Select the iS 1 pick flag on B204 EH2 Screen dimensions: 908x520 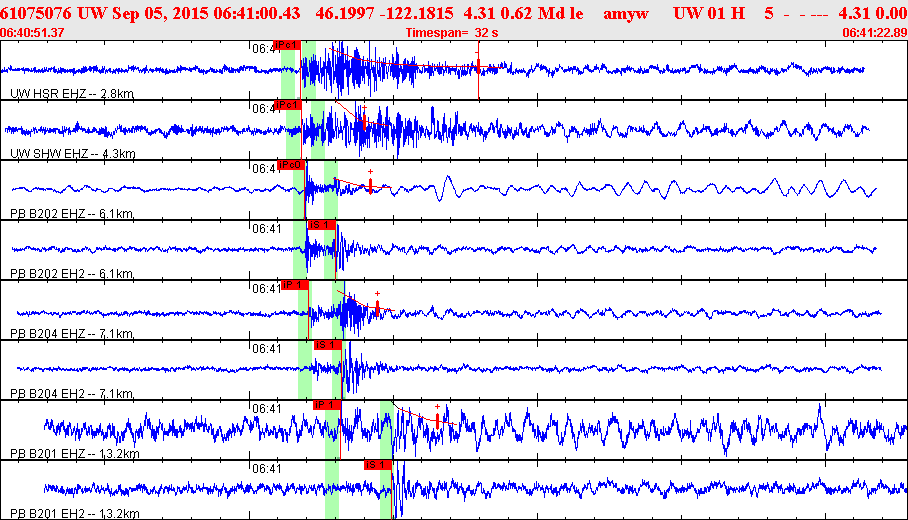(x=327, y=345)
